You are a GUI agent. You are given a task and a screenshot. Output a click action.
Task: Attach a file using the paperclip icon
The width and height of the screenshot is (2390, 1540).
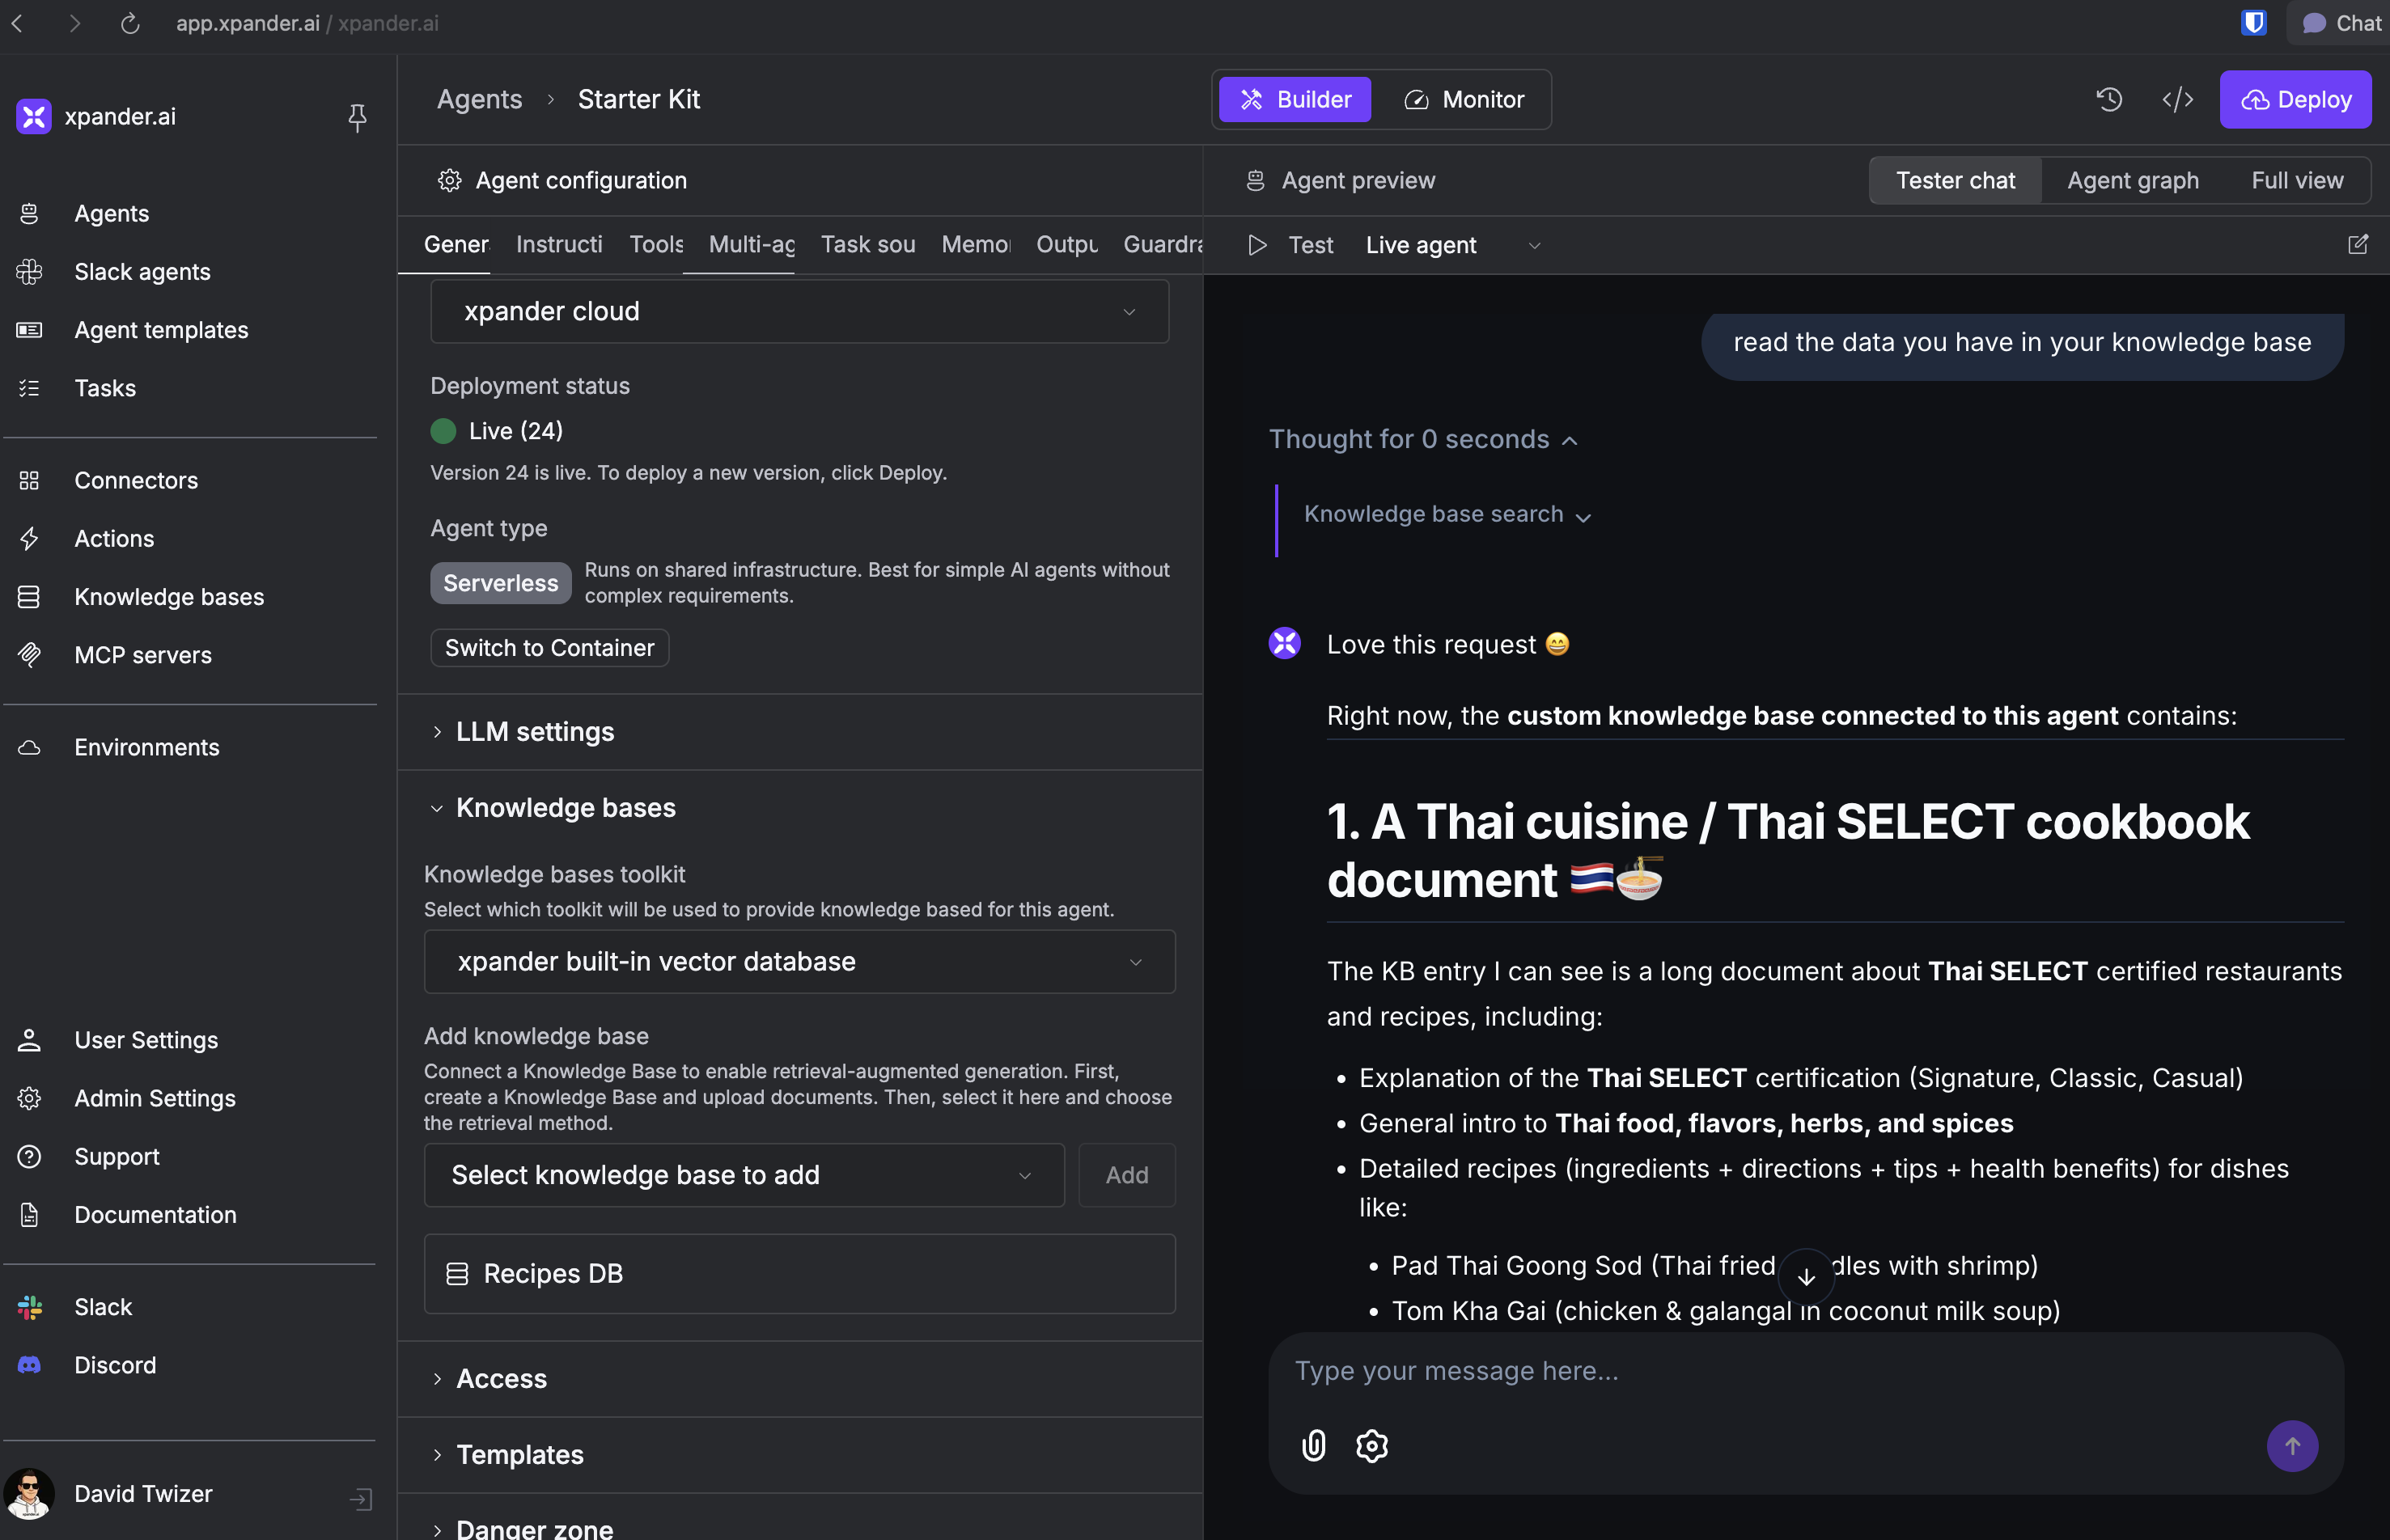pos(1312,1445)
